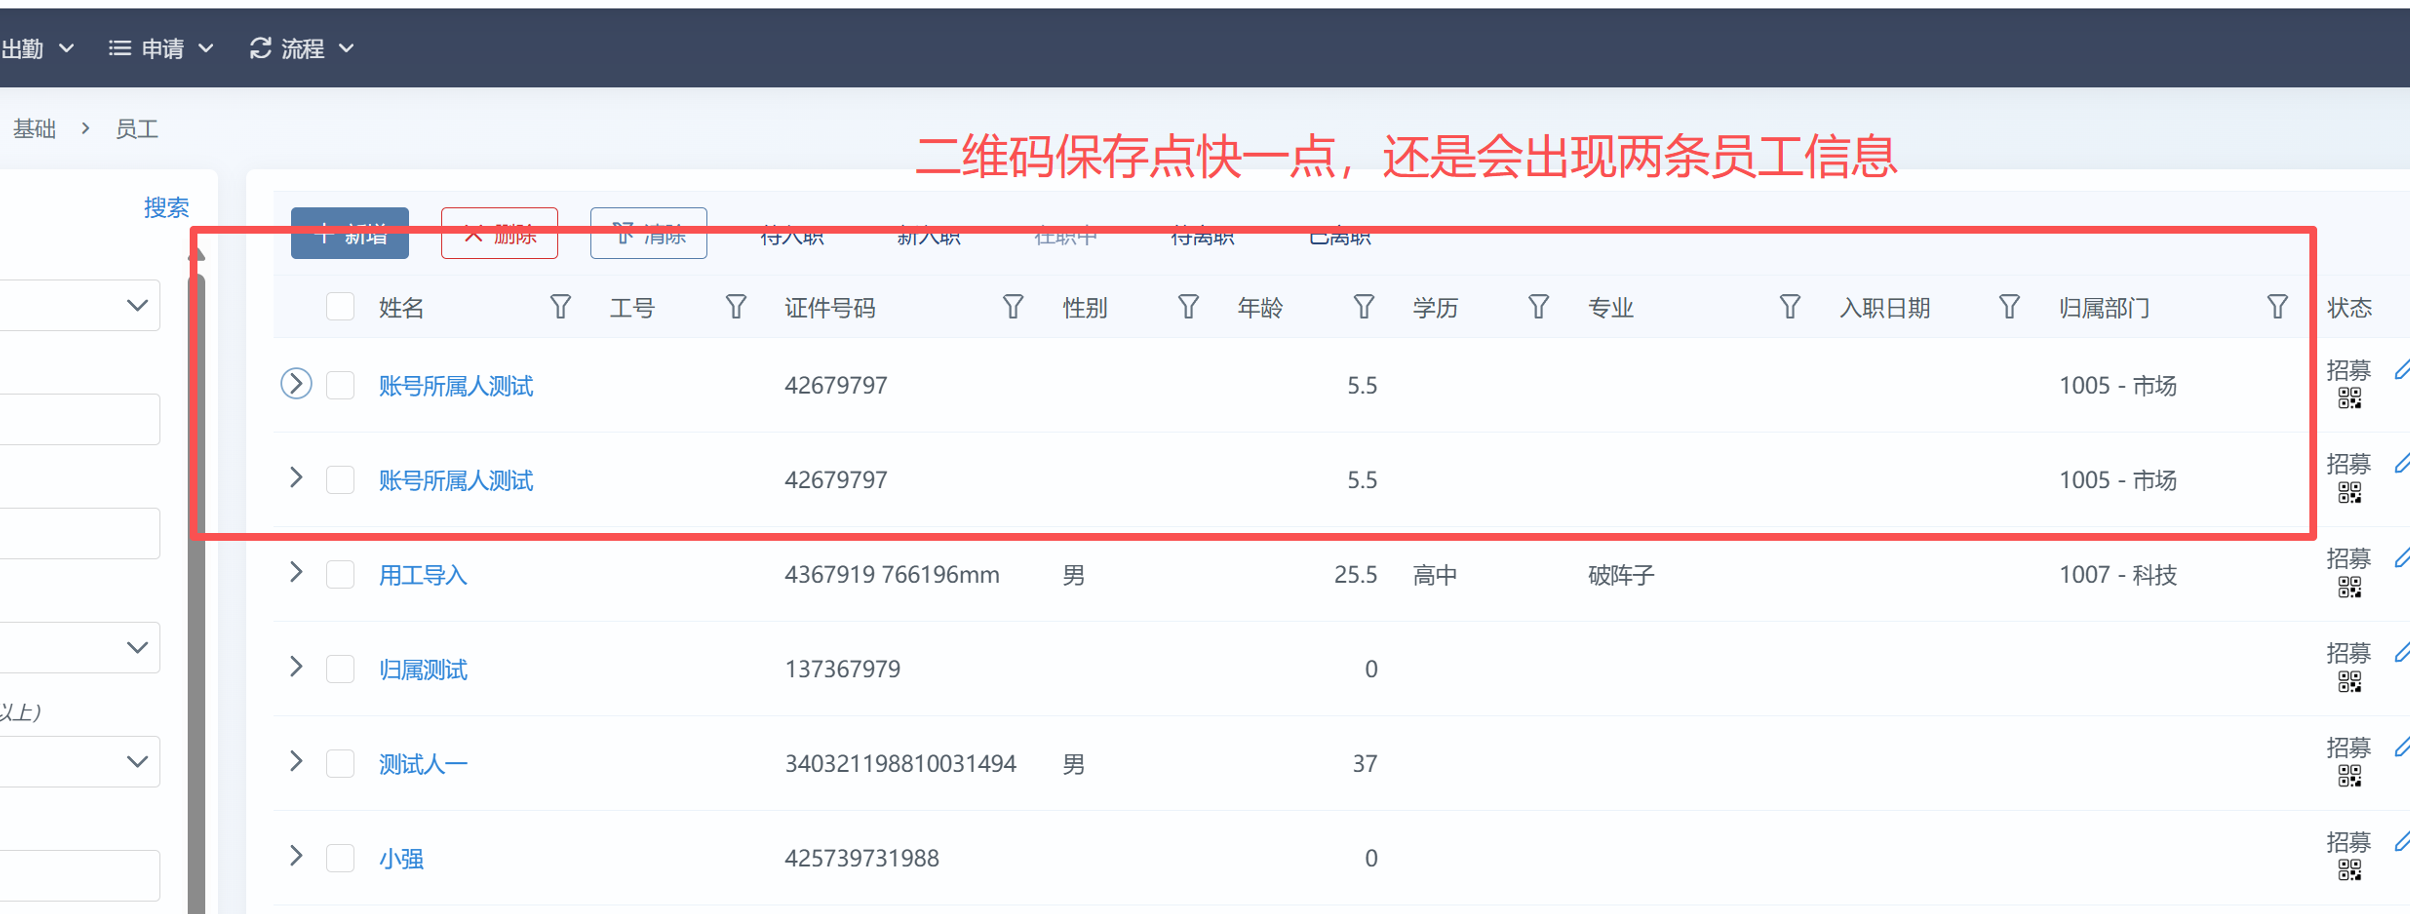The image size is (2410, 914).
Task: Open the 归属测试 employee name link
Action: [x=423, y=669]
